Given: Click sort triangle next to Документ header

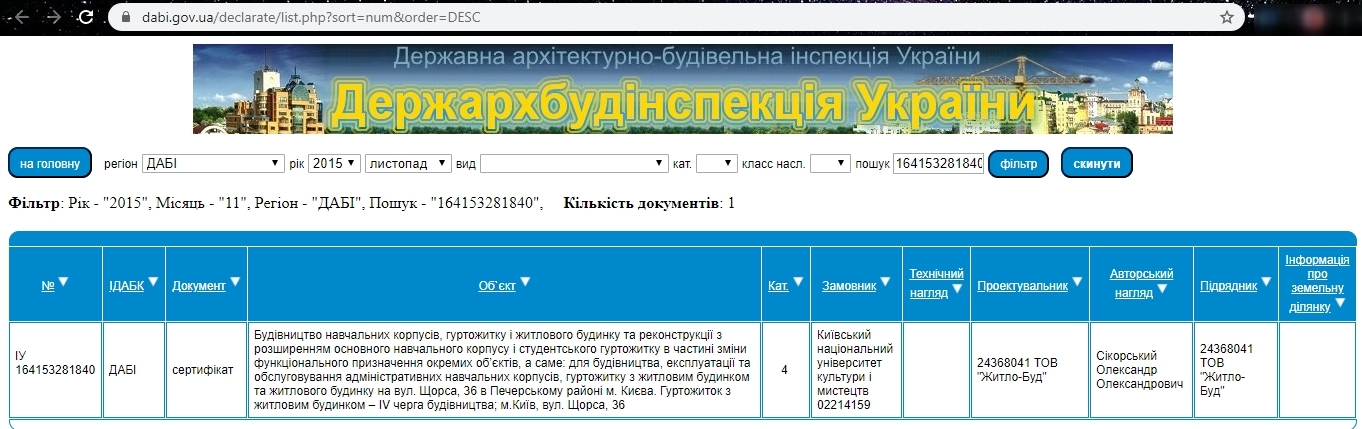Looking at the screenshot, I should [x=236, y=282].
